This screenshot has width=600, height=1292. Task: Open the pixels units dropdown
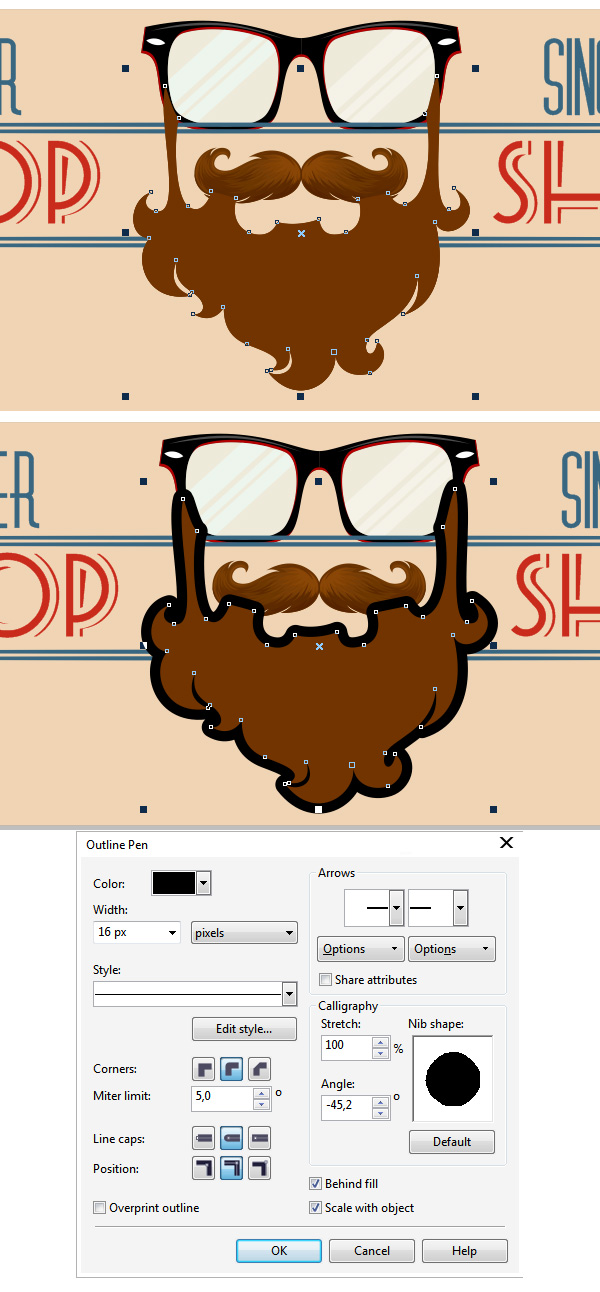click(x=244, y=933)
